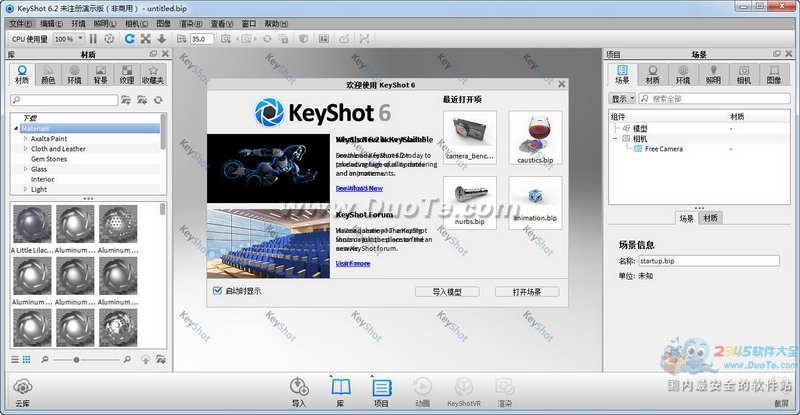Expand the Light folder
Viewport: 800px width, 415px height.
click(x=26, y=189)
